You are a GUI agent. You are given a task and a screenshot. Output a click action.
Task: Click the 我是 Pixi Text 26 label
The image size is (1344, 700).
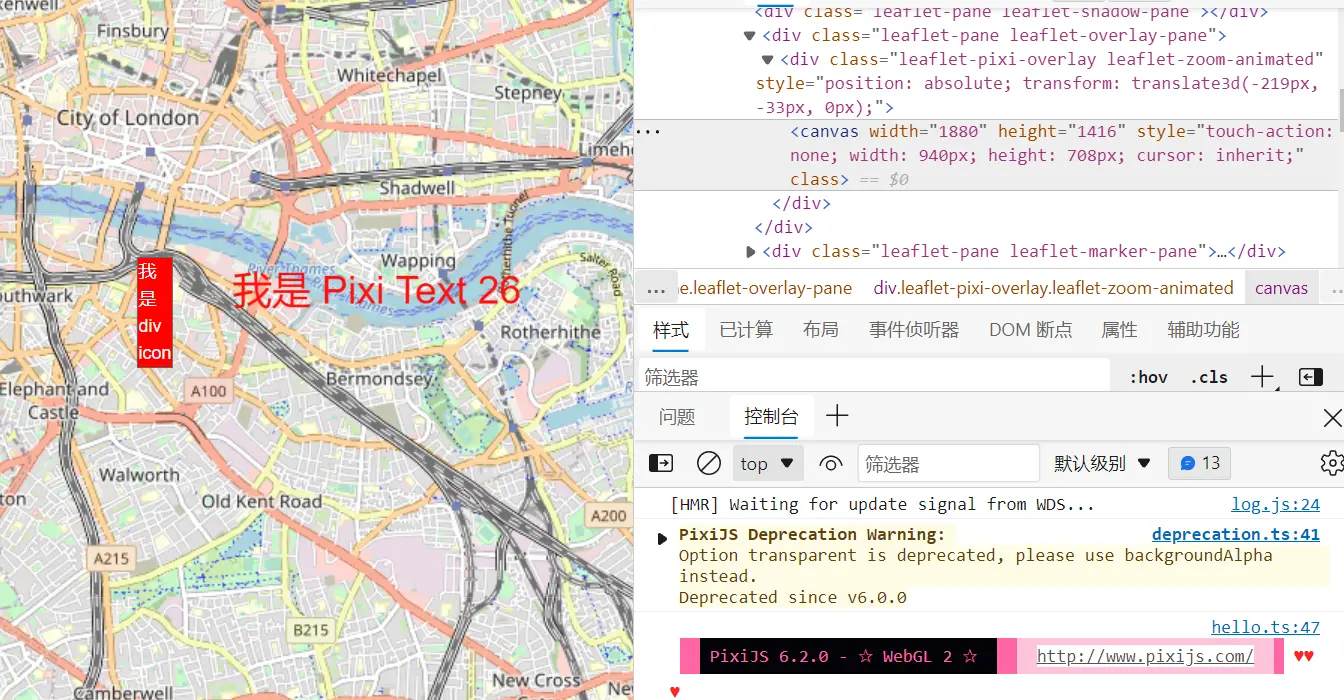tap(377, 290)
